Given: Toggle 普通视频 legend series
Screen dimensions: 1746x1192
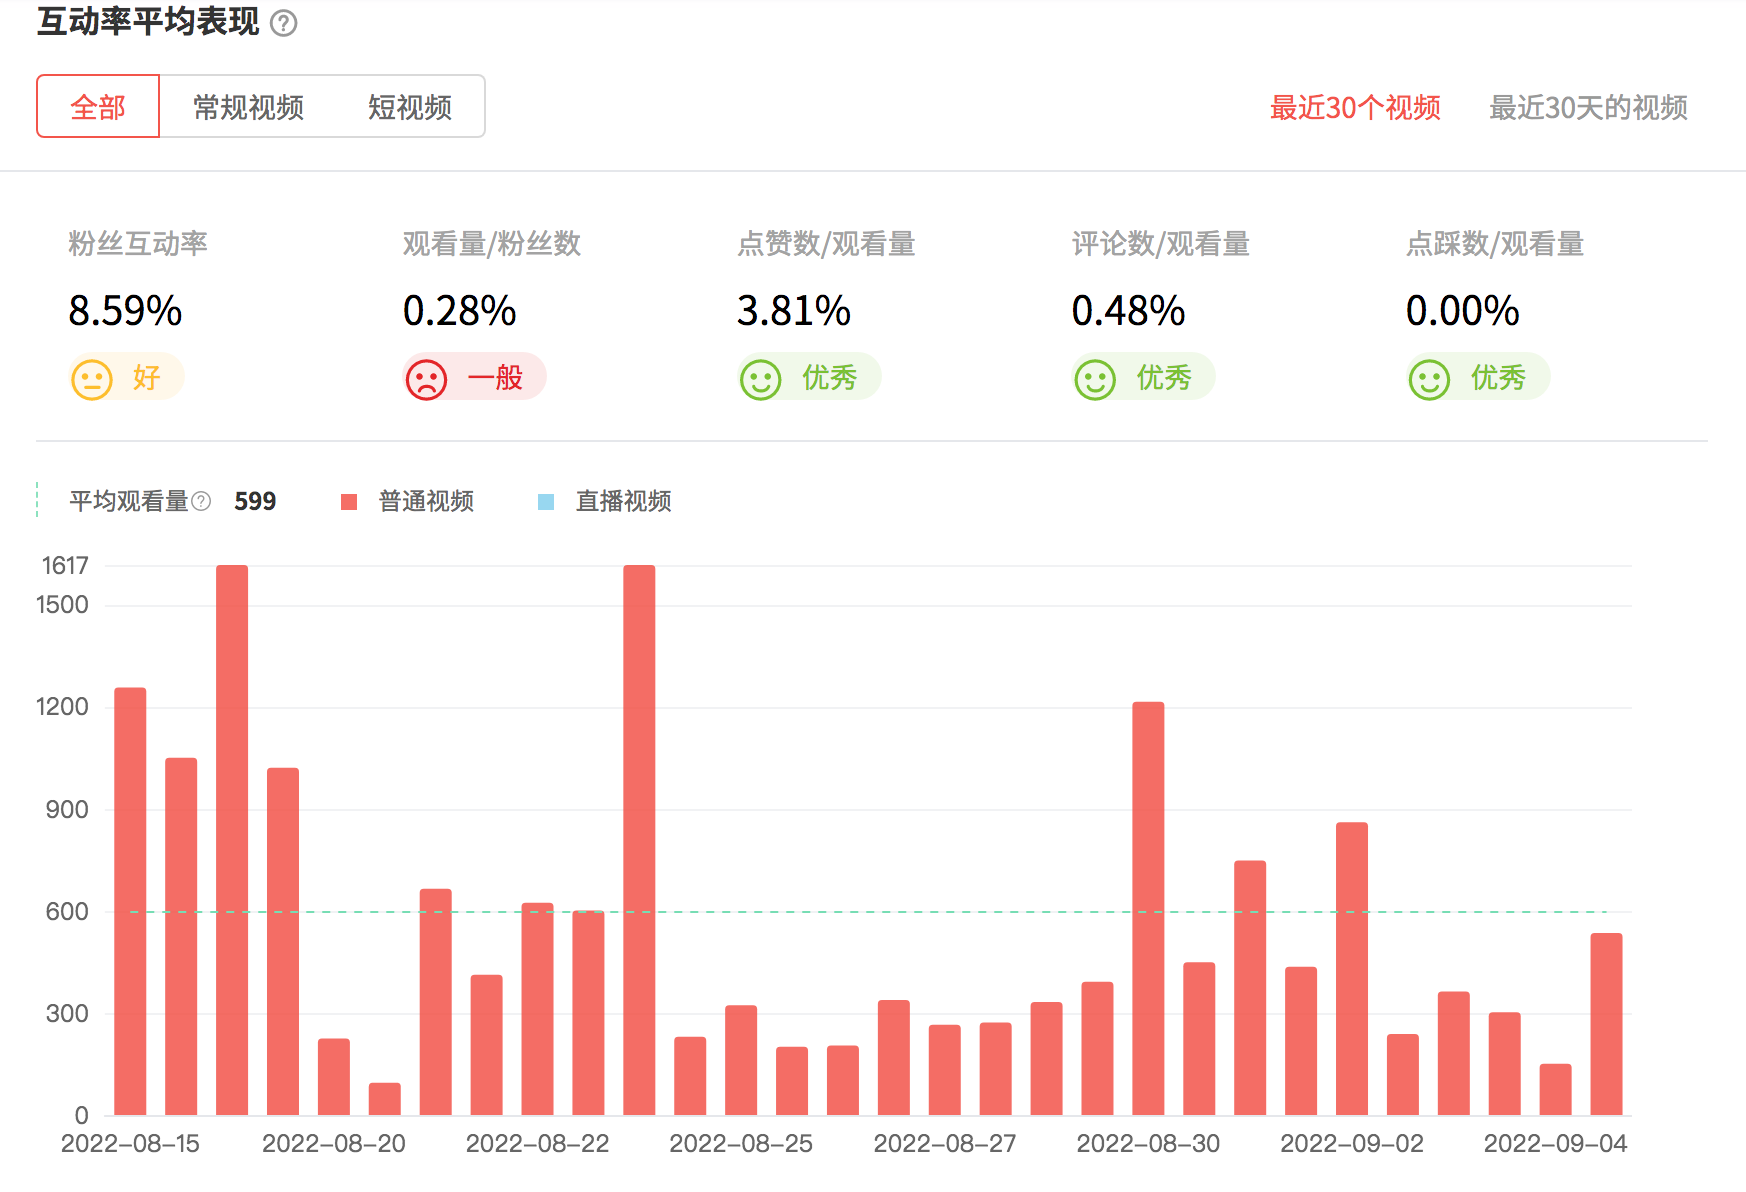Looking at the screenshot, I should (426, 501).
